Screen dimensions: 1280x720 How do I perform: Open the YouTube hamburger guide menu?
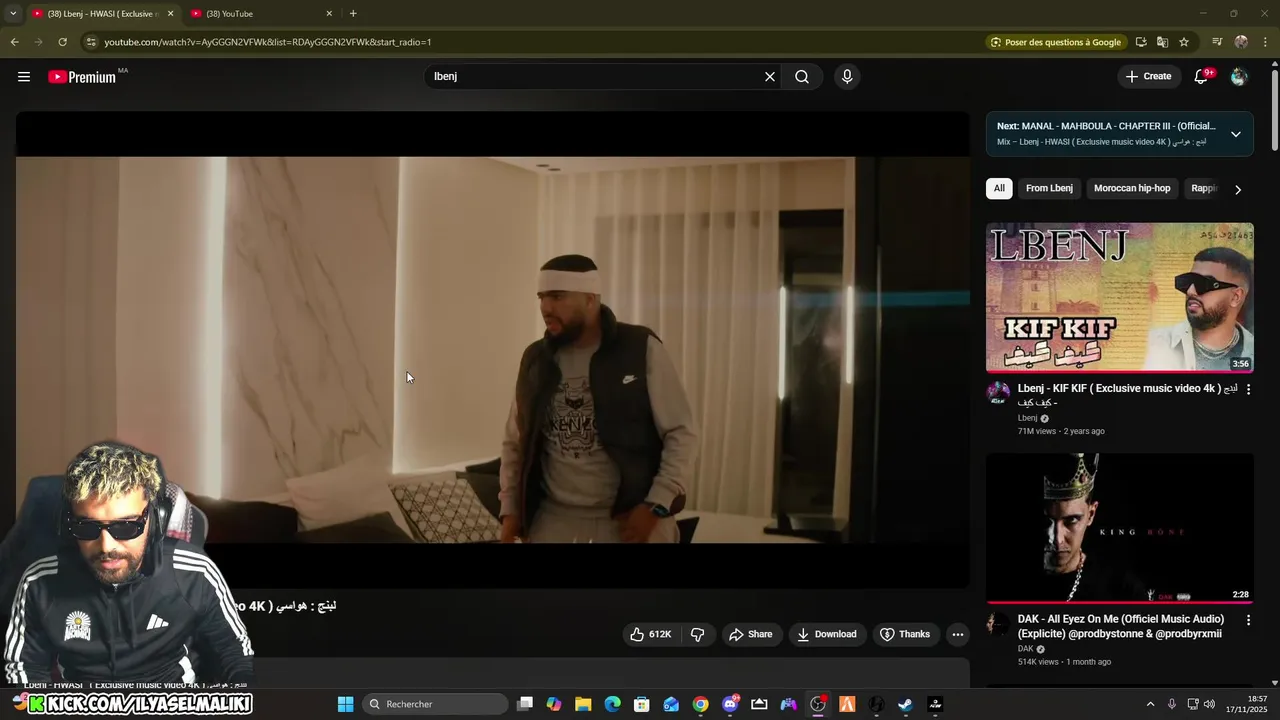pos(24,77)
